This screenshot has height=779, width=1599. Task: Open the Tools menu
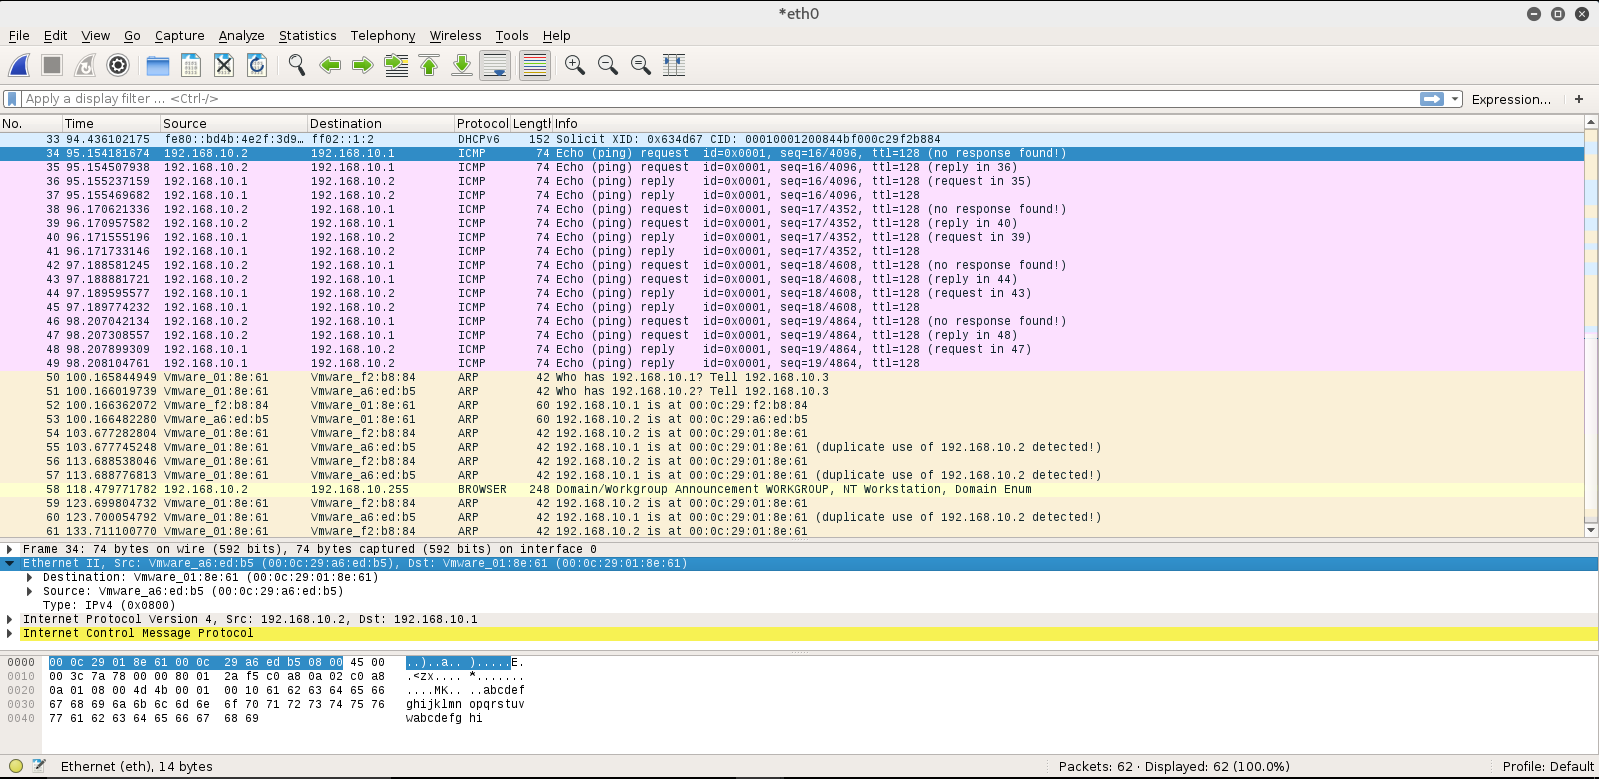point(512,35)
